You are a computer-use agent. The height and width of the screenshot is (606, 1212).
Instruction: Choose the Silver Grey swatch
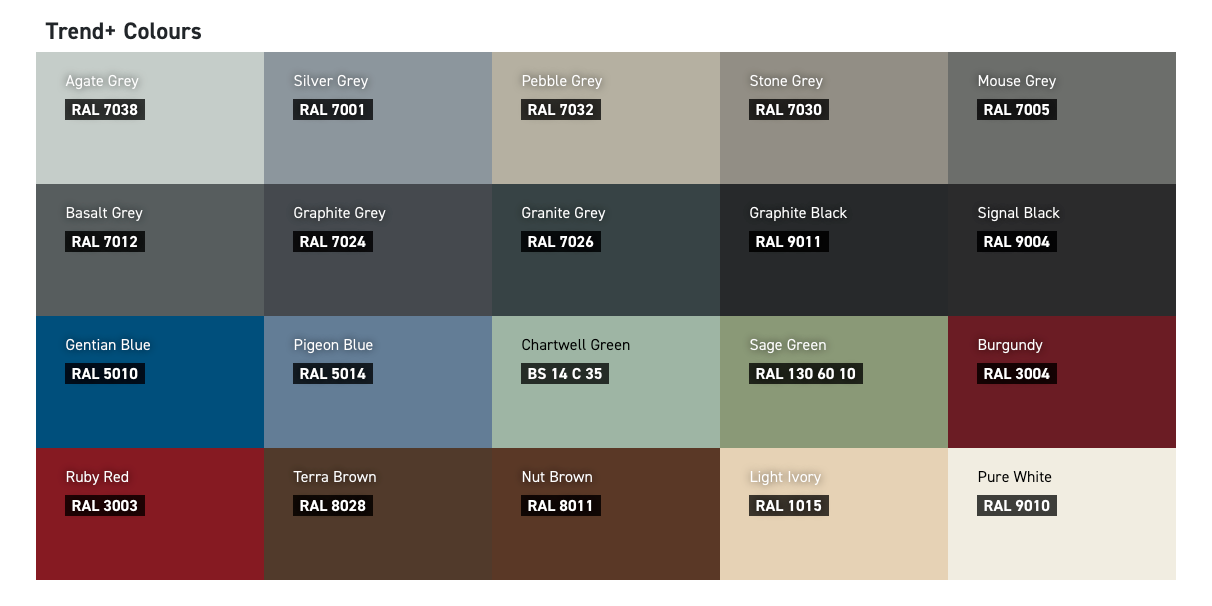click(378, 118)
